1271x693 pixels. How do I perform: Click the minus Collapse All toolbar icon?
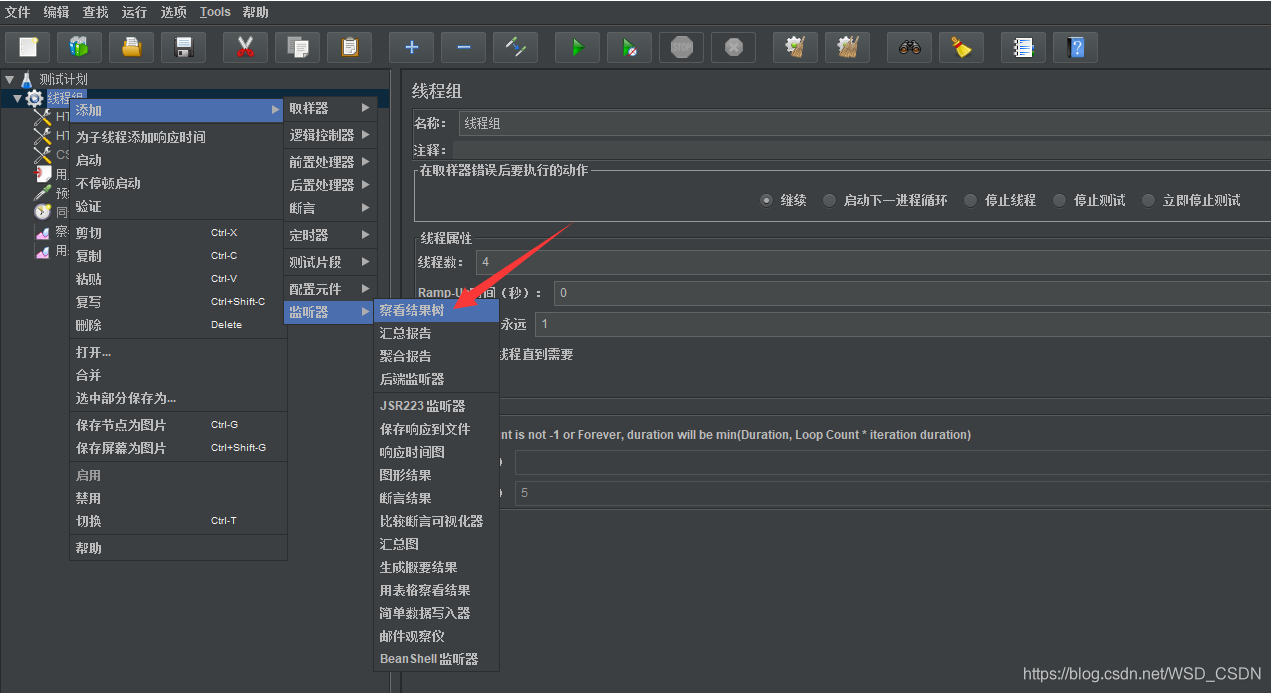click(463, 47)
